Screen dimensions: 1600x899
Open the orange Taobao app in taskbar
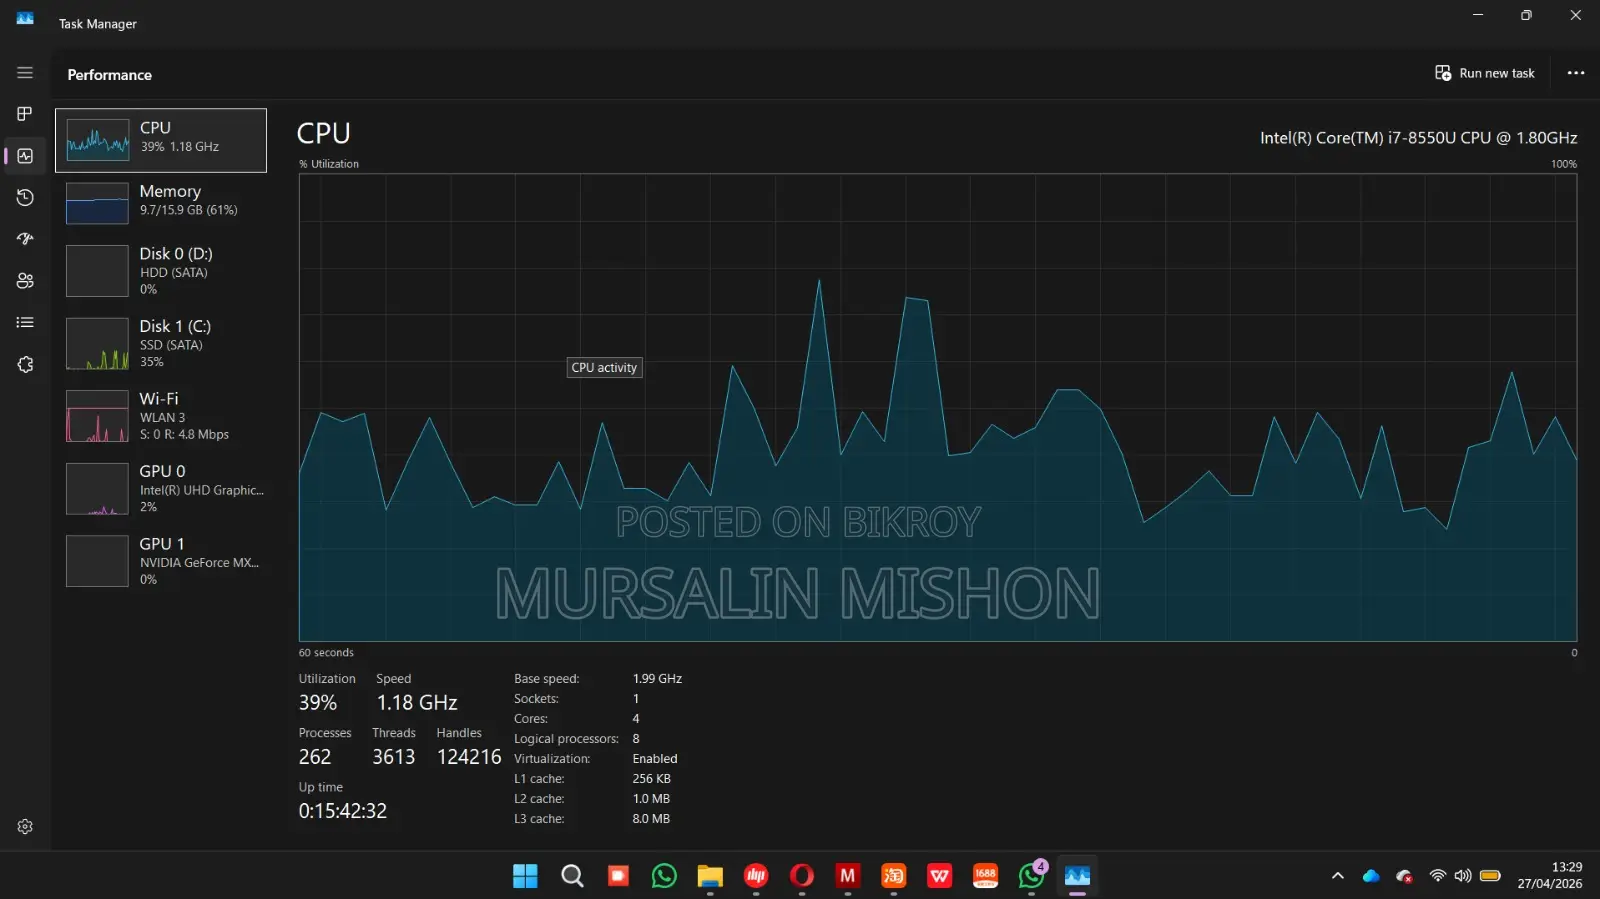(x=894, y=876)
